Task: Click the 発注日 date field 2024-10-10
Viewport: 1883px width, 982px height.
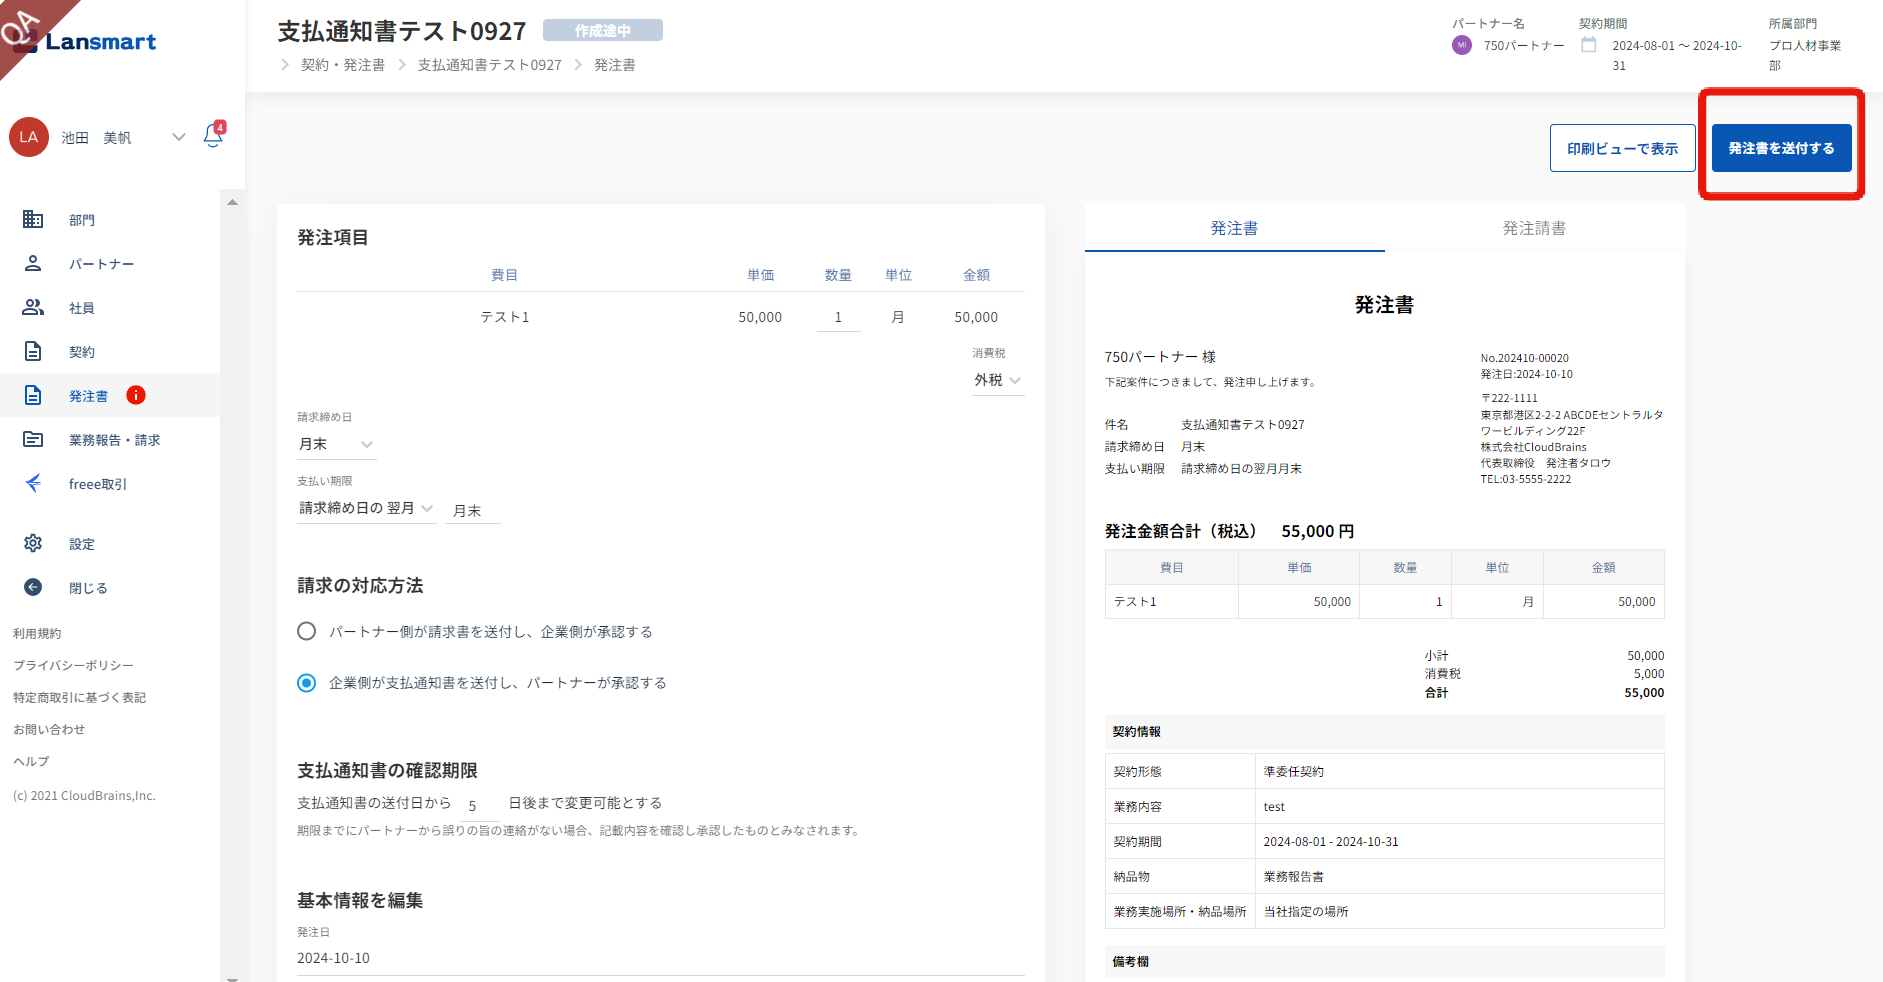Action: (x=660, y=958)
